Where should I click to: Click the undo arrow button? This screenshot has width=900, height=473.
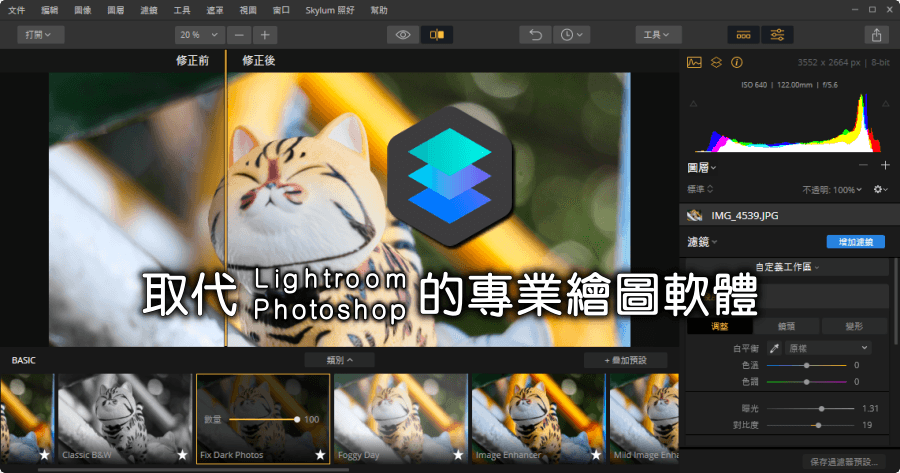point(536,35)
